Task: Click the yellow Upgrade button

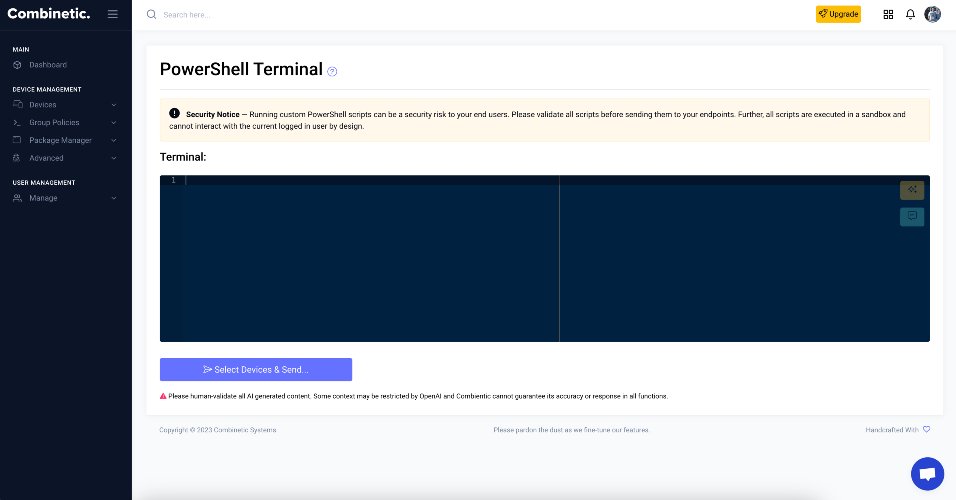Action: (x=838, y=14)
